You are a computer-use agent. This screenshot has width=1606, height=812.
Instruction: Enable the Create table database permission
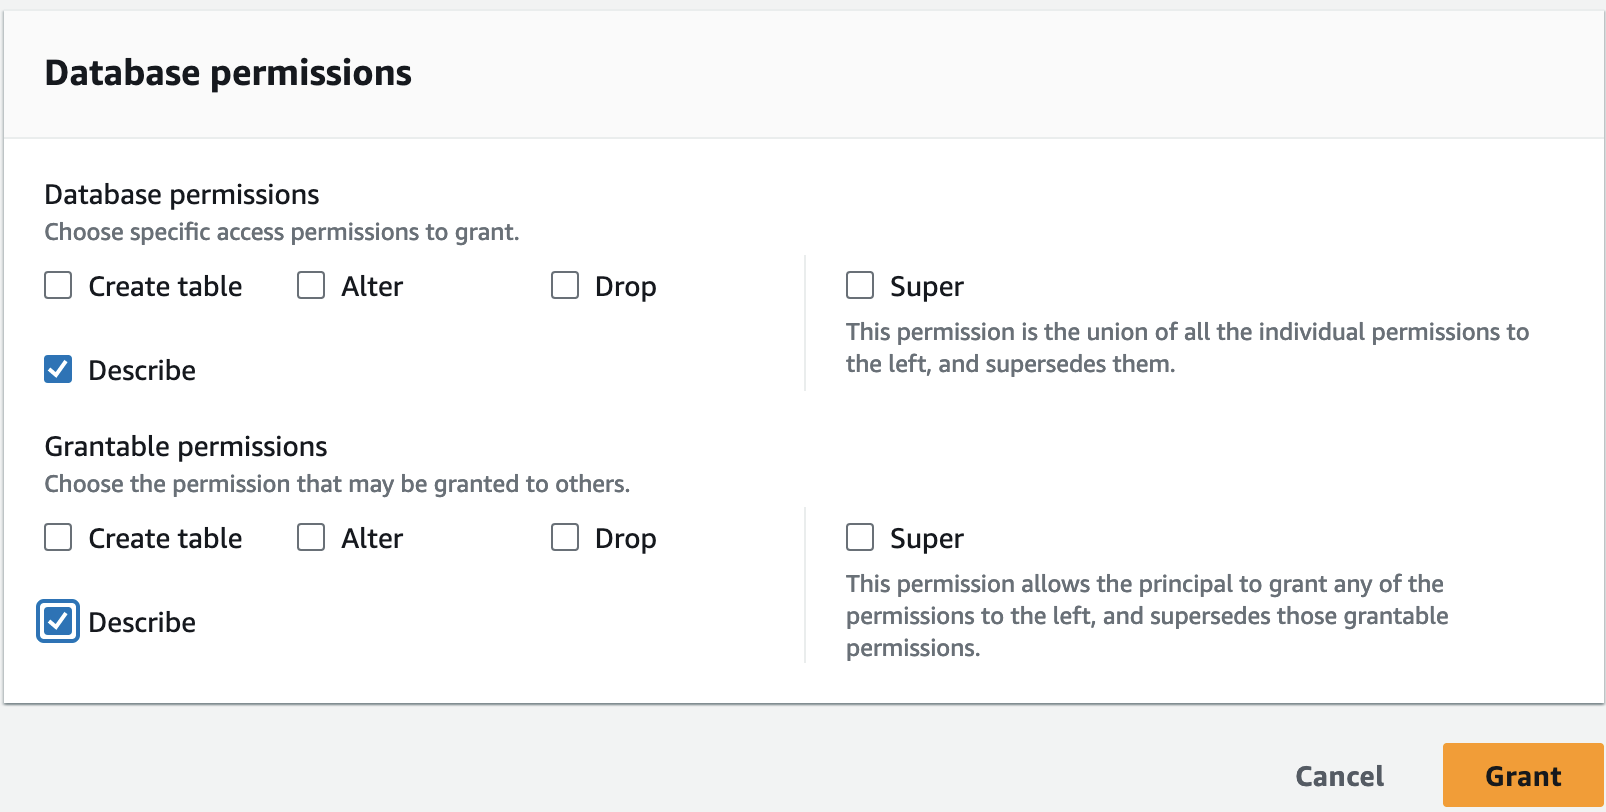click(x=57, y=285)
